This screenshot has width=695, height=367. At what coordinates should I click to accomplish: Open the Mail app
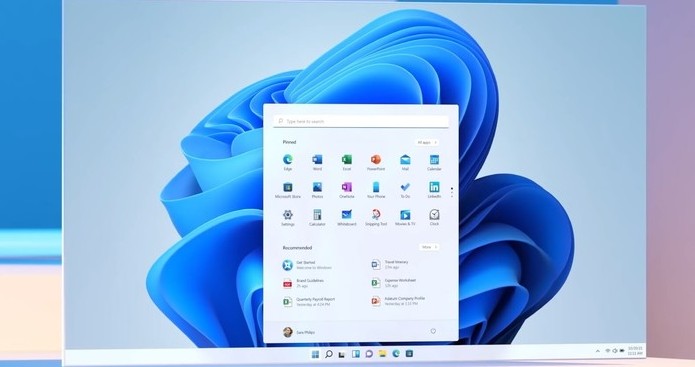click(x=405, y=162)
